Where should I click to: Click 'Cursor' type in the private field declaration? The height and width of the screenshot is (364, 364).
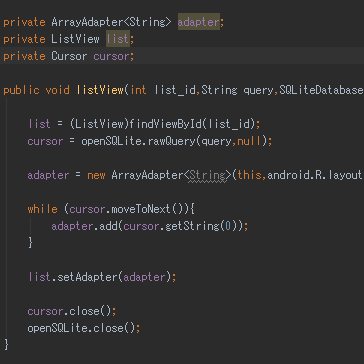(x=69, y=56)
